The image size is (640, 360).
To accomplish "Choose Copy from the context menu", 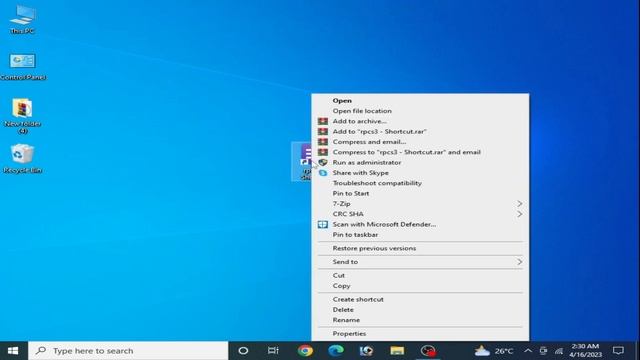I will pyautogui.click(x=420, y=286).
